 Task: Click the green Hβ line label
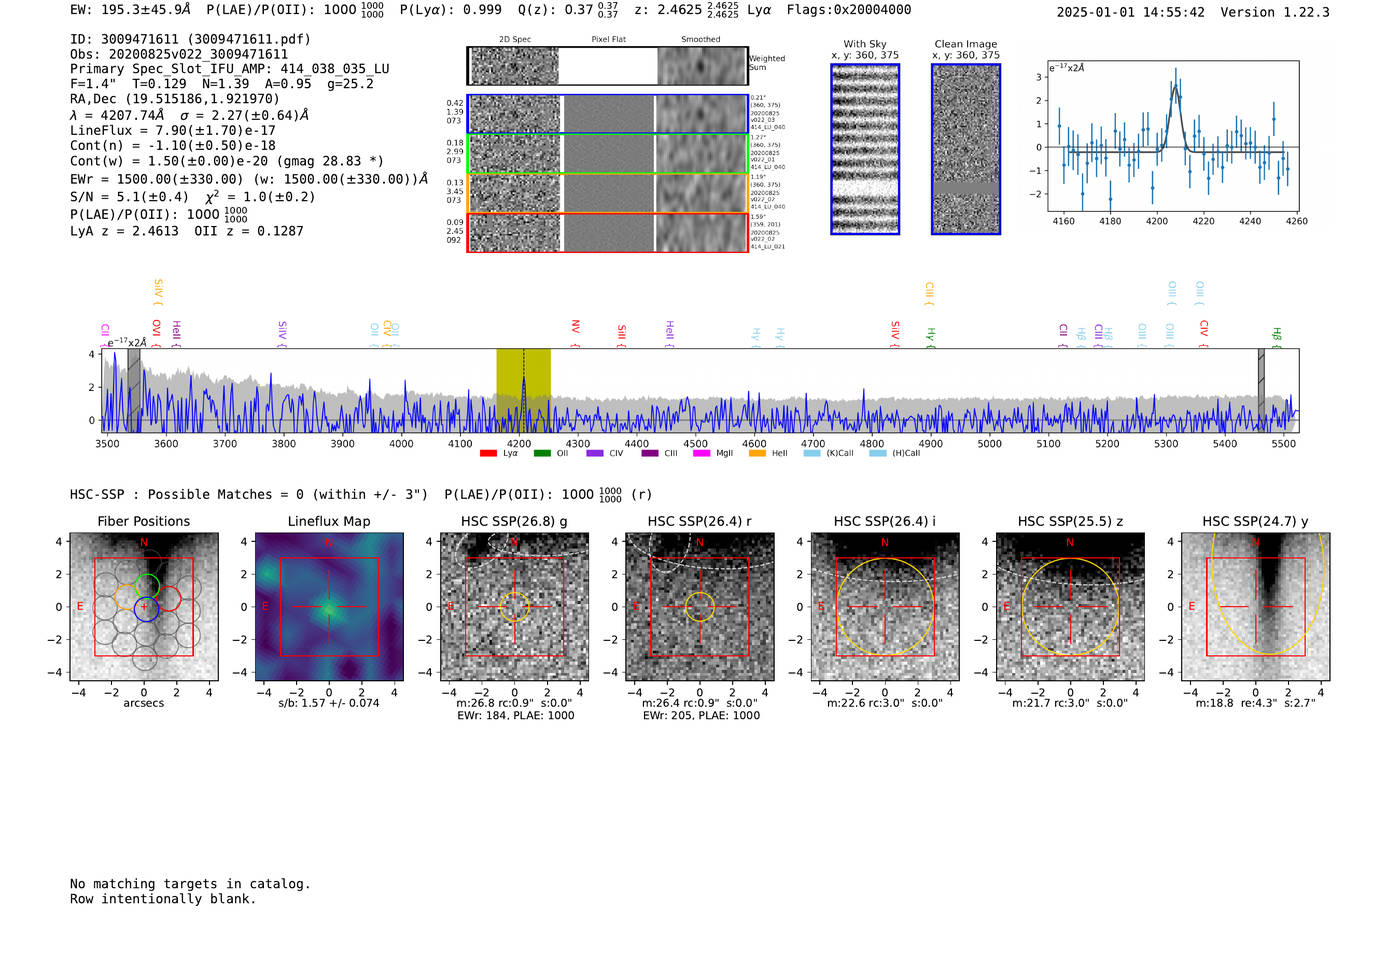[1276, 337]
